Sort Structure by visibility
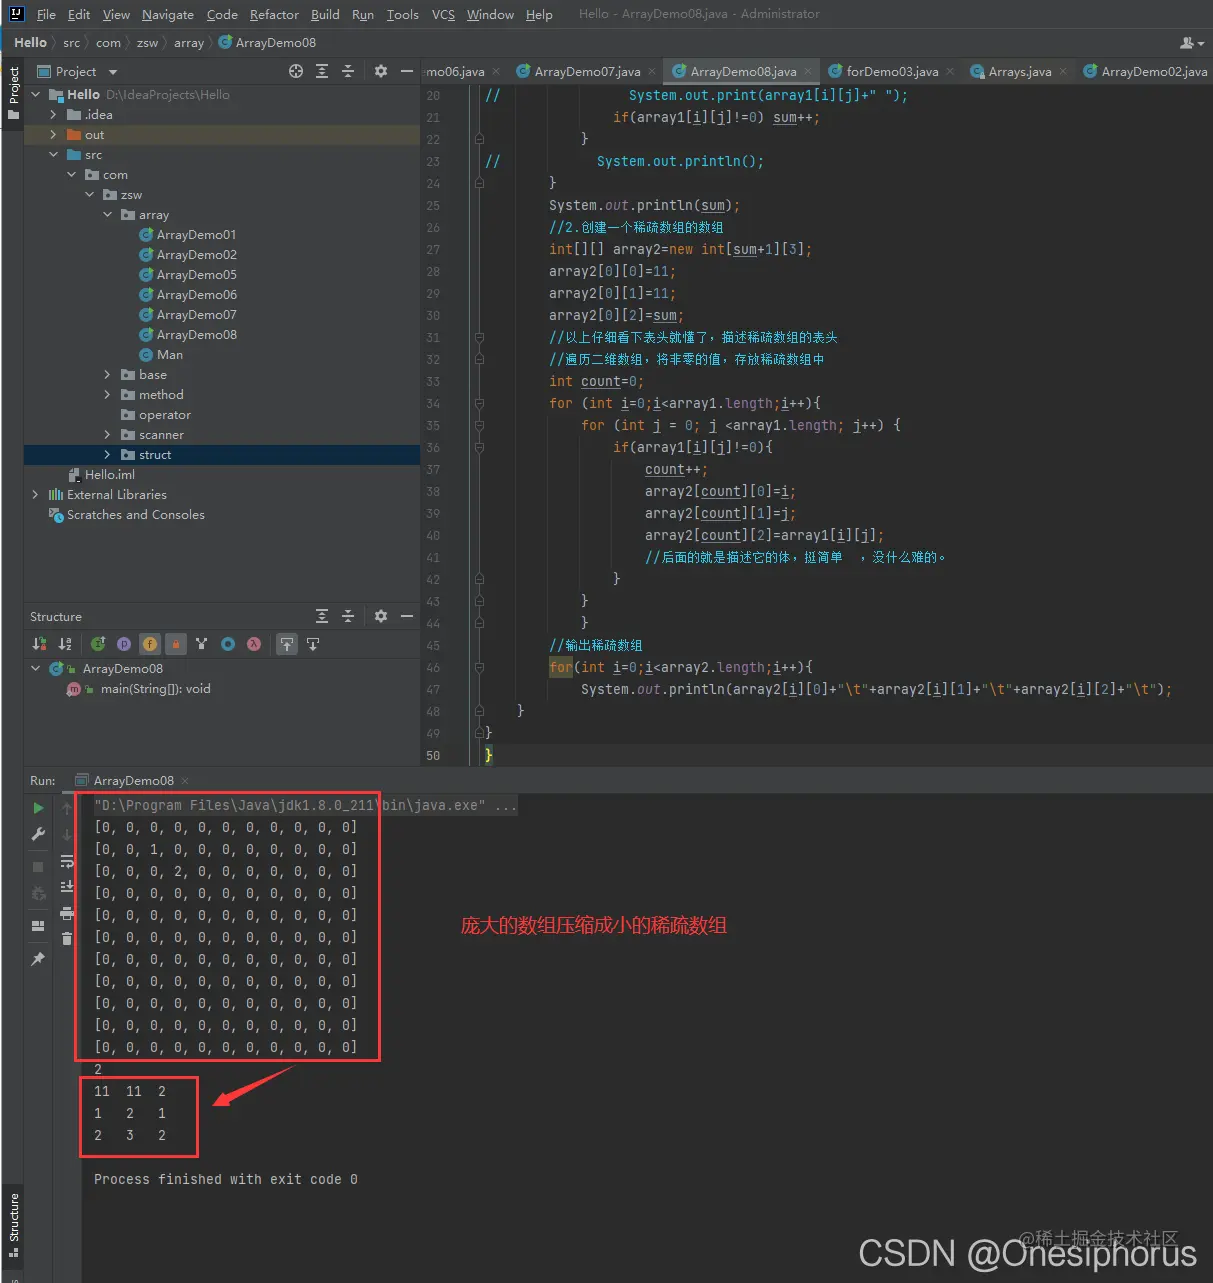 click(x=39, y=644)
